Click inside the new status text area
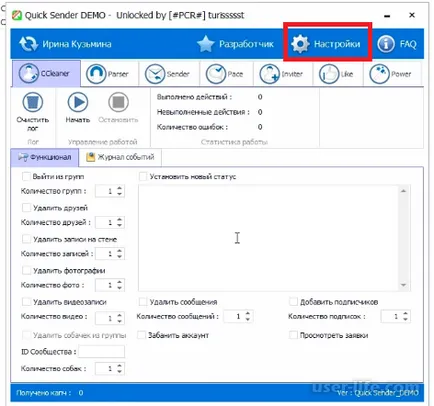The width and height of the screenshot is (434, 406). tap(268, 238)
